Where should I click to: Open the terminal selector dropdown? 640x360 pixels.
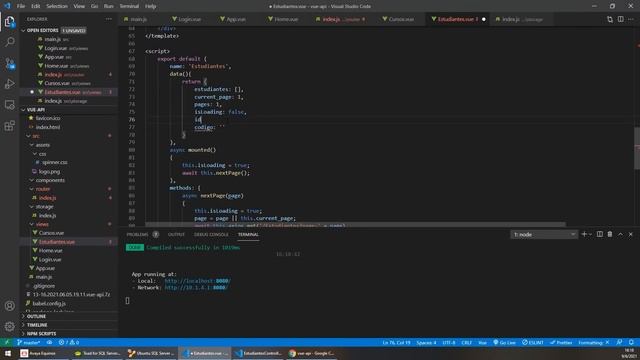pos(544,234)
